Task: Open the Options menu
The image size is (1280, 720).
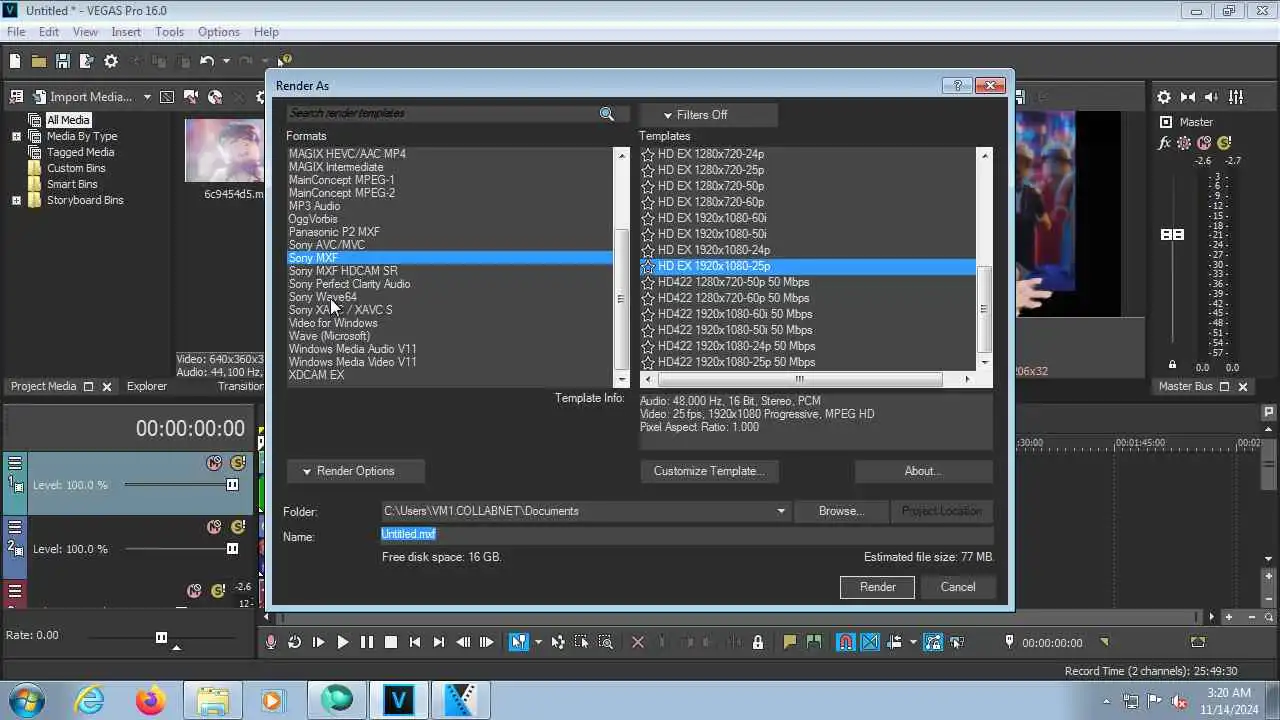Action: click(x=218, y=32)
